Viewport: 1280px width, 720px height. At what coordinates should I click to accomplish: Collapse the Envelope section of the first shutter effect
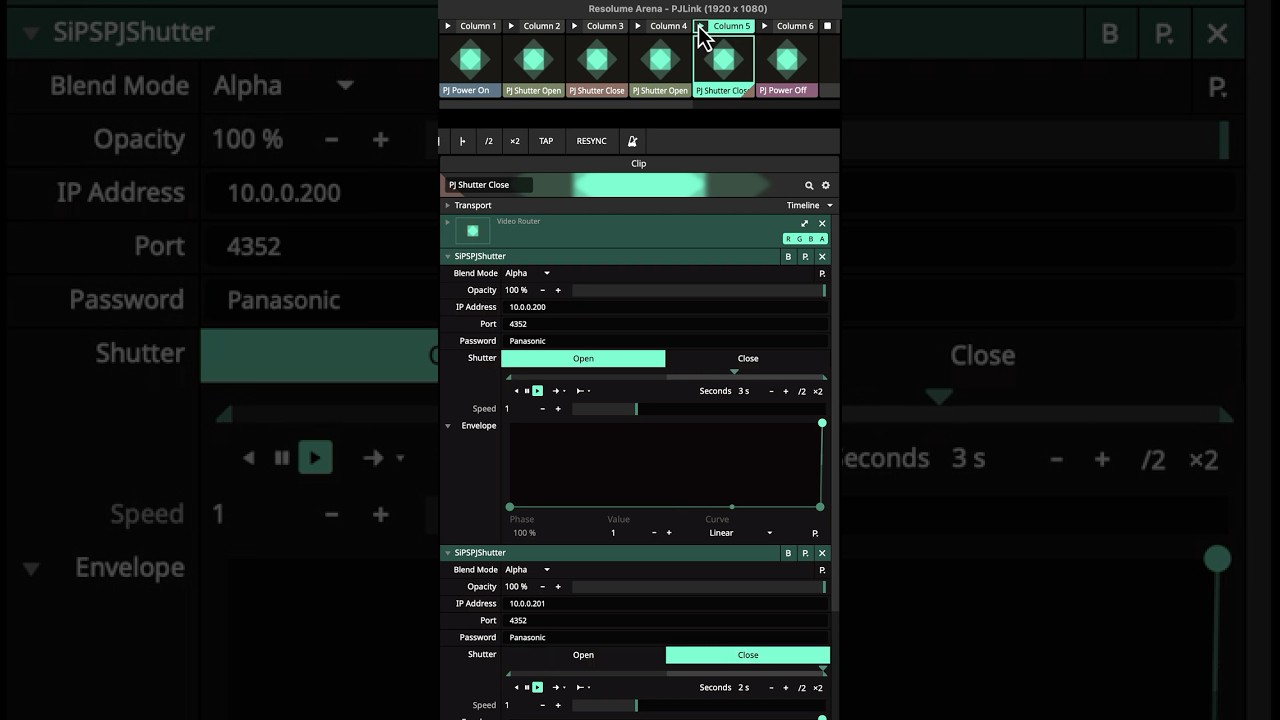[x=448, y=426]
